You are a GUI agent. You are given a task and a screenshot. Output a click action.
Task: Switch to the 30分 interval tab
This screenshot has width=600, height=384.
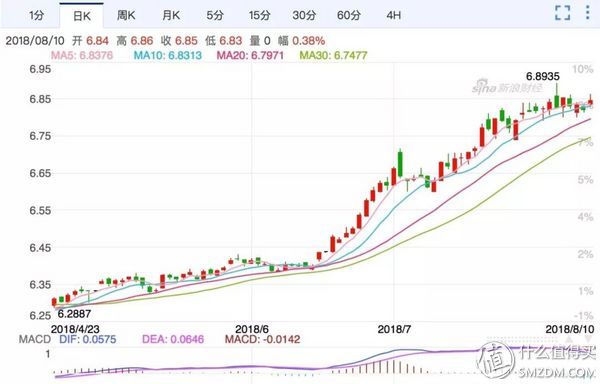(304, 15)
